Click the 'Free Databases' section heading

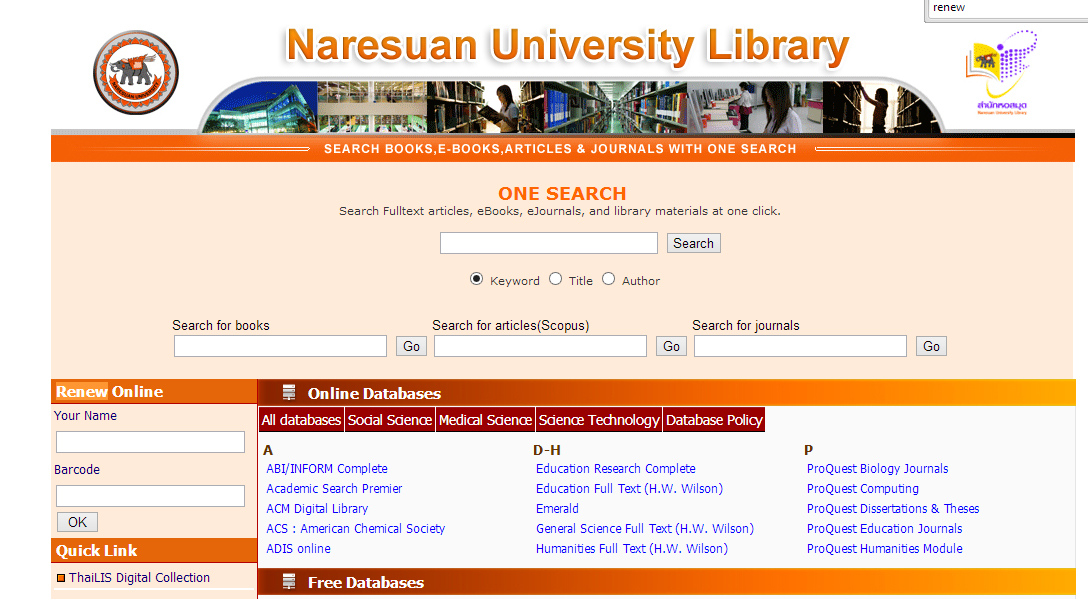[x=366, y=582]
